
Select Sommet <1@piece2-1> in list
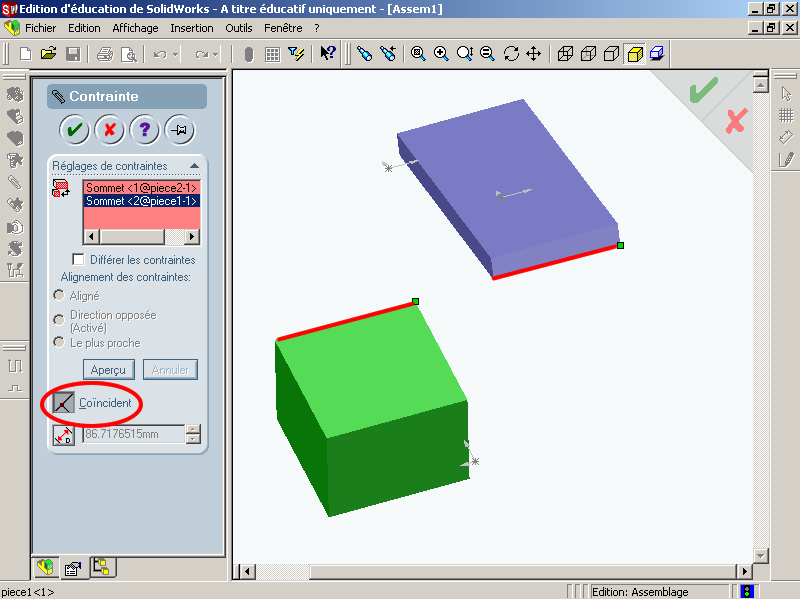pos(141,188)
